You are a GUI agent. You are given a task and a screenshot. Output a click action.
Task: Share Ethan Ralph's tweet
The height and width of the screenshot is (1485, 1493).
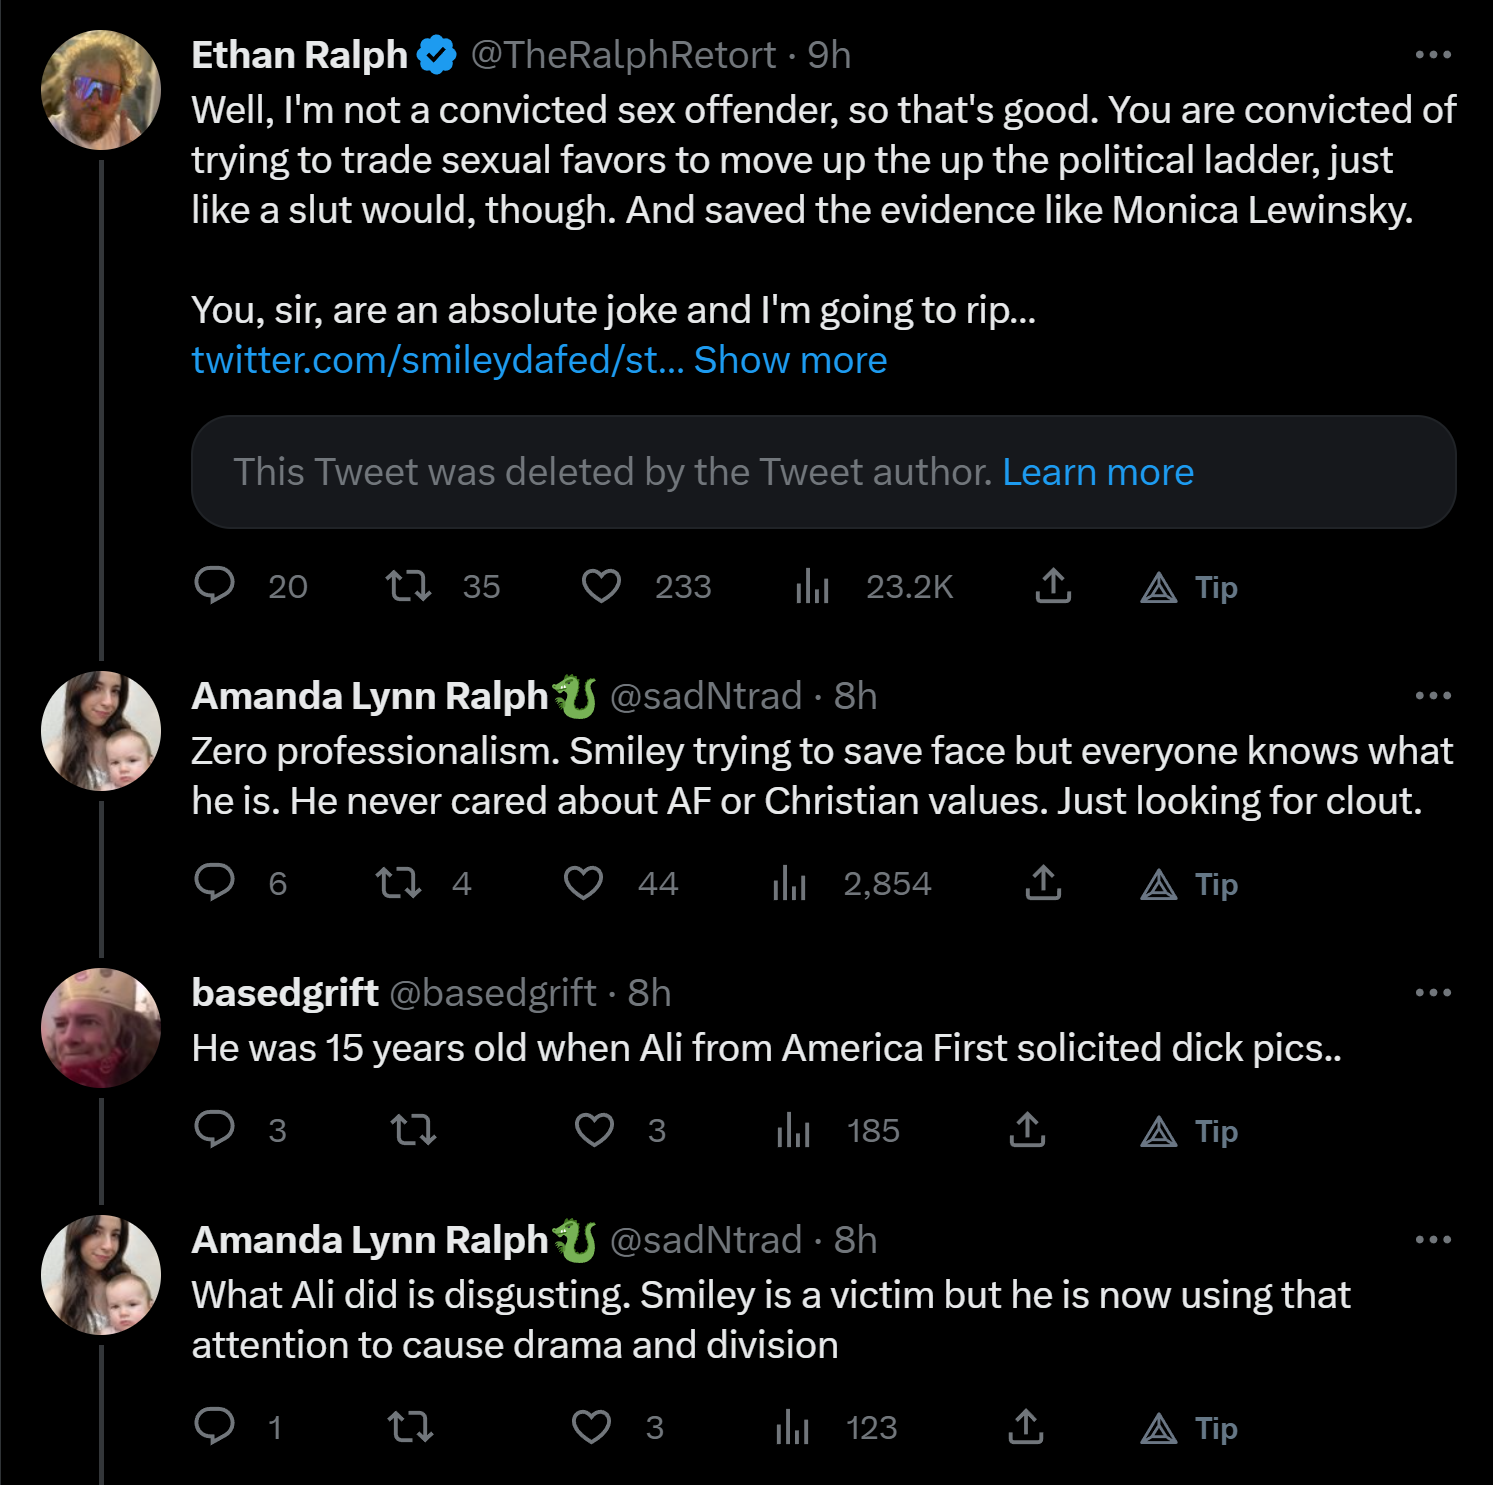pyautogui.click(x=1053, y=586)
